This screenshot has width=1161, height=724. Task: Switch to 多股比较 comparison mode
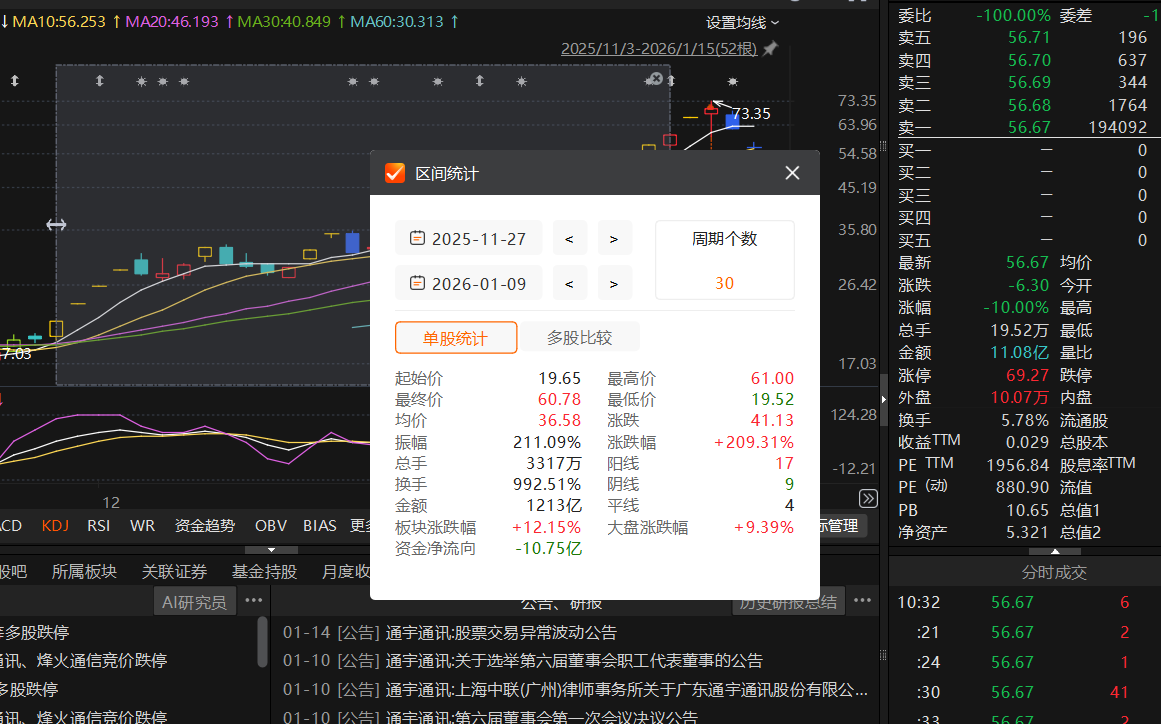581,338
